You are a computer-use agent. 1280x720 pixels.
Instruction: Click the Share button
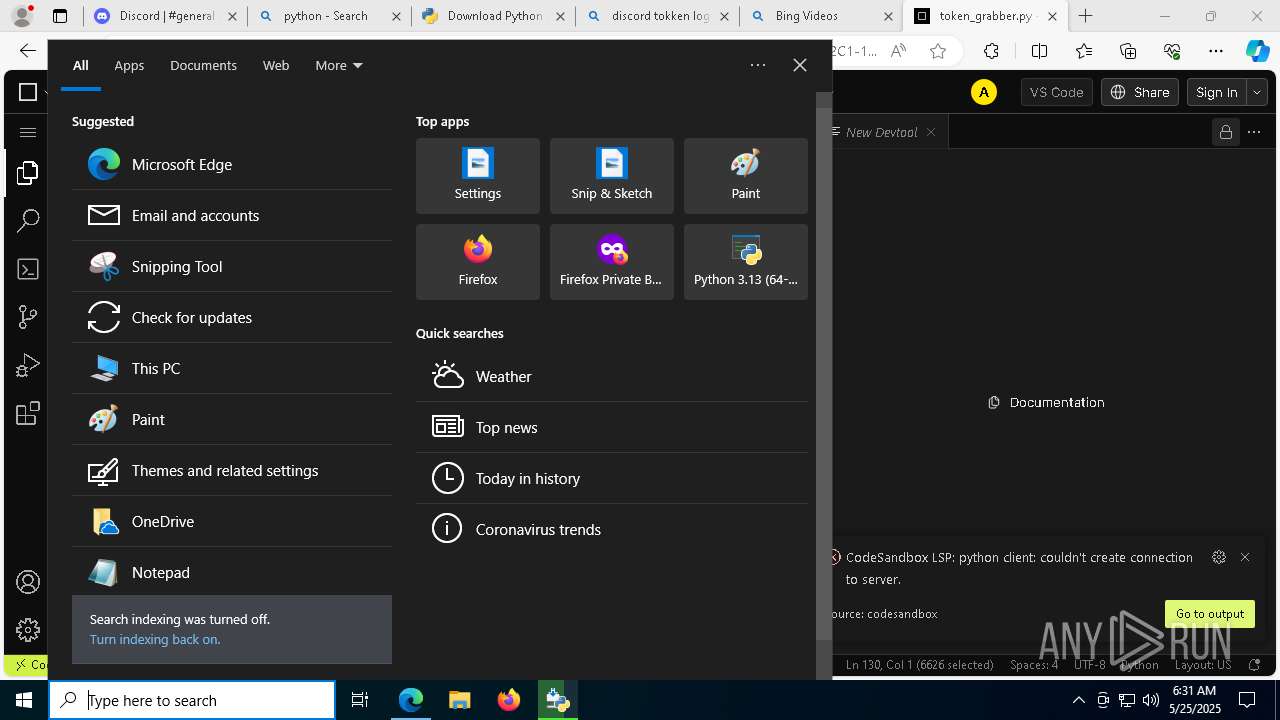(x=1140, y=92)
